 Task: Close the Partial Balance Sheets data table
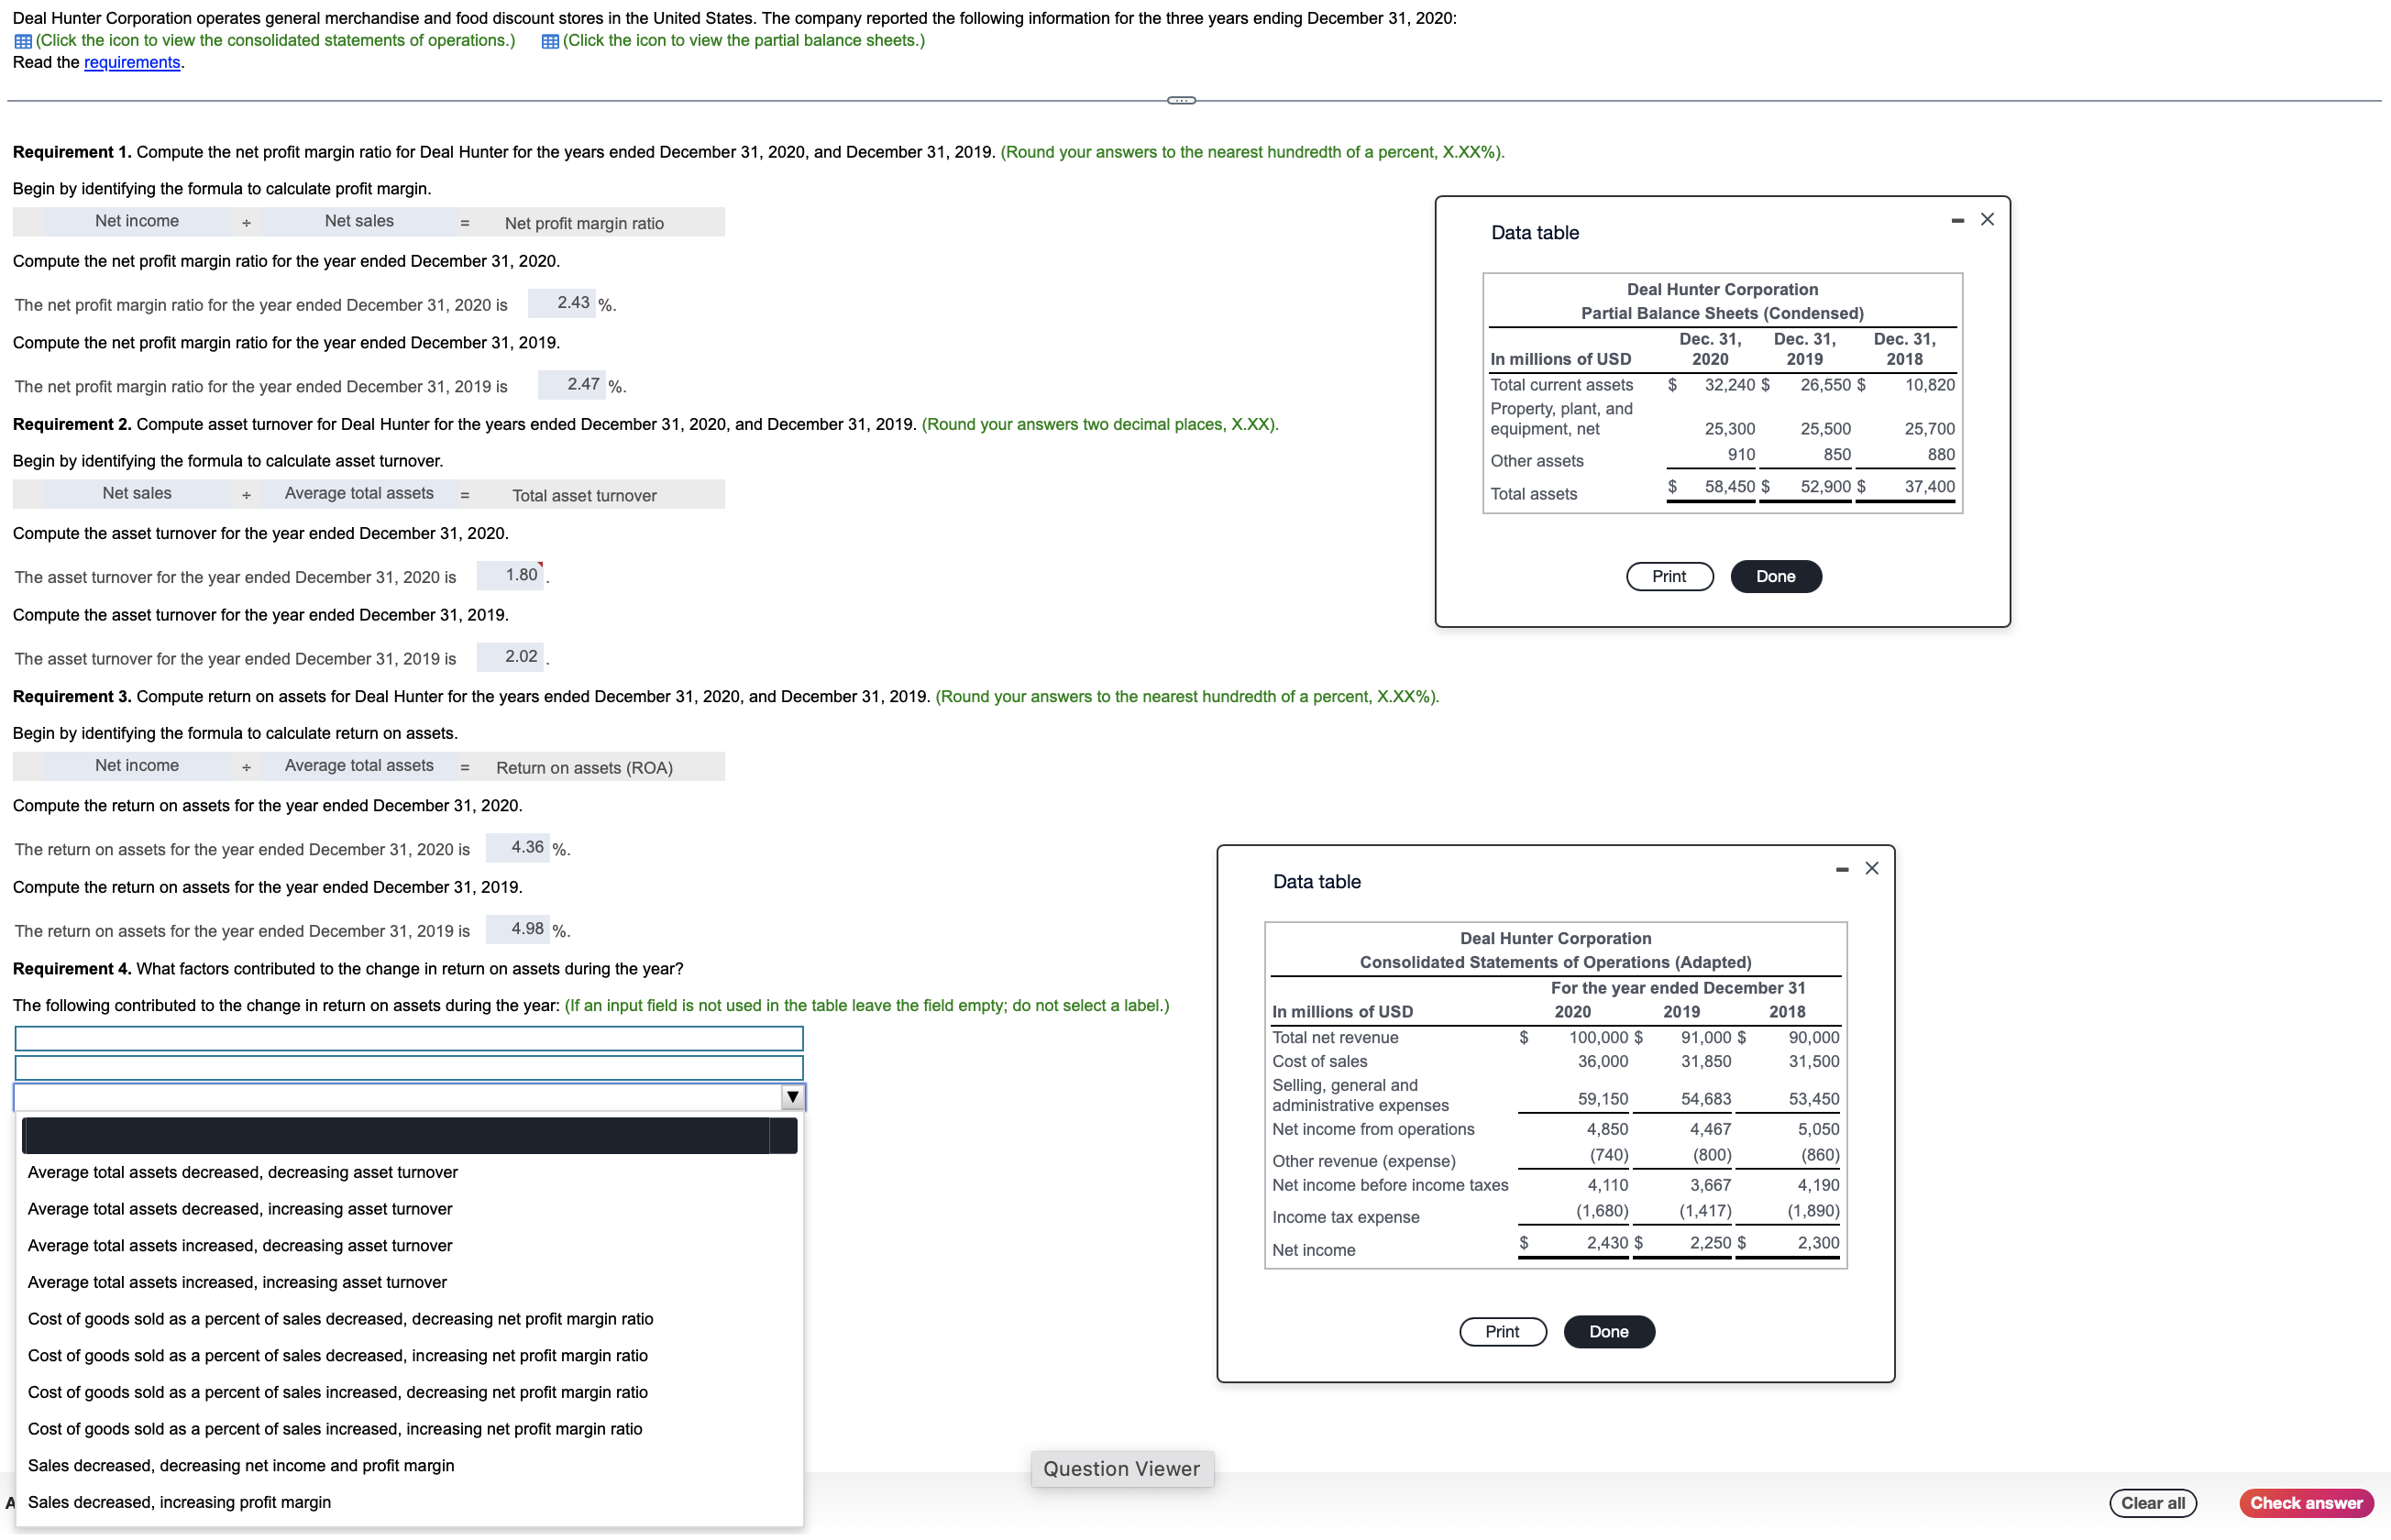click(x=1986, y=219)
